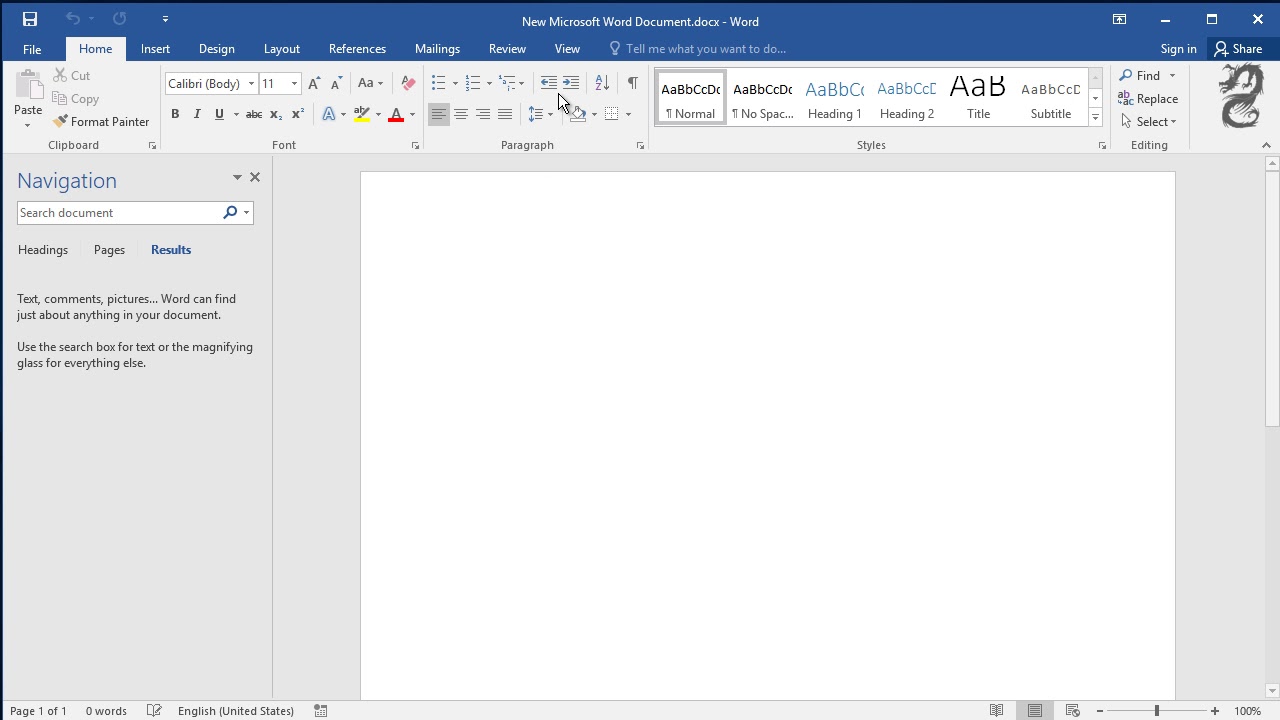Click the Align Right icon
This screenshot has height=720, width=1280.
[x=483, y=114]
